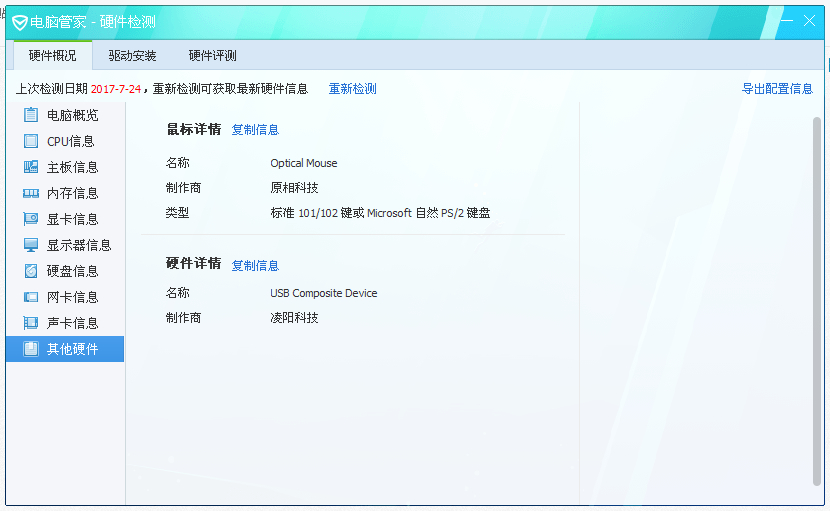The image size is (830, 511).
Task: Click the CPU信息 chip icon
Action: click(31, 141)
